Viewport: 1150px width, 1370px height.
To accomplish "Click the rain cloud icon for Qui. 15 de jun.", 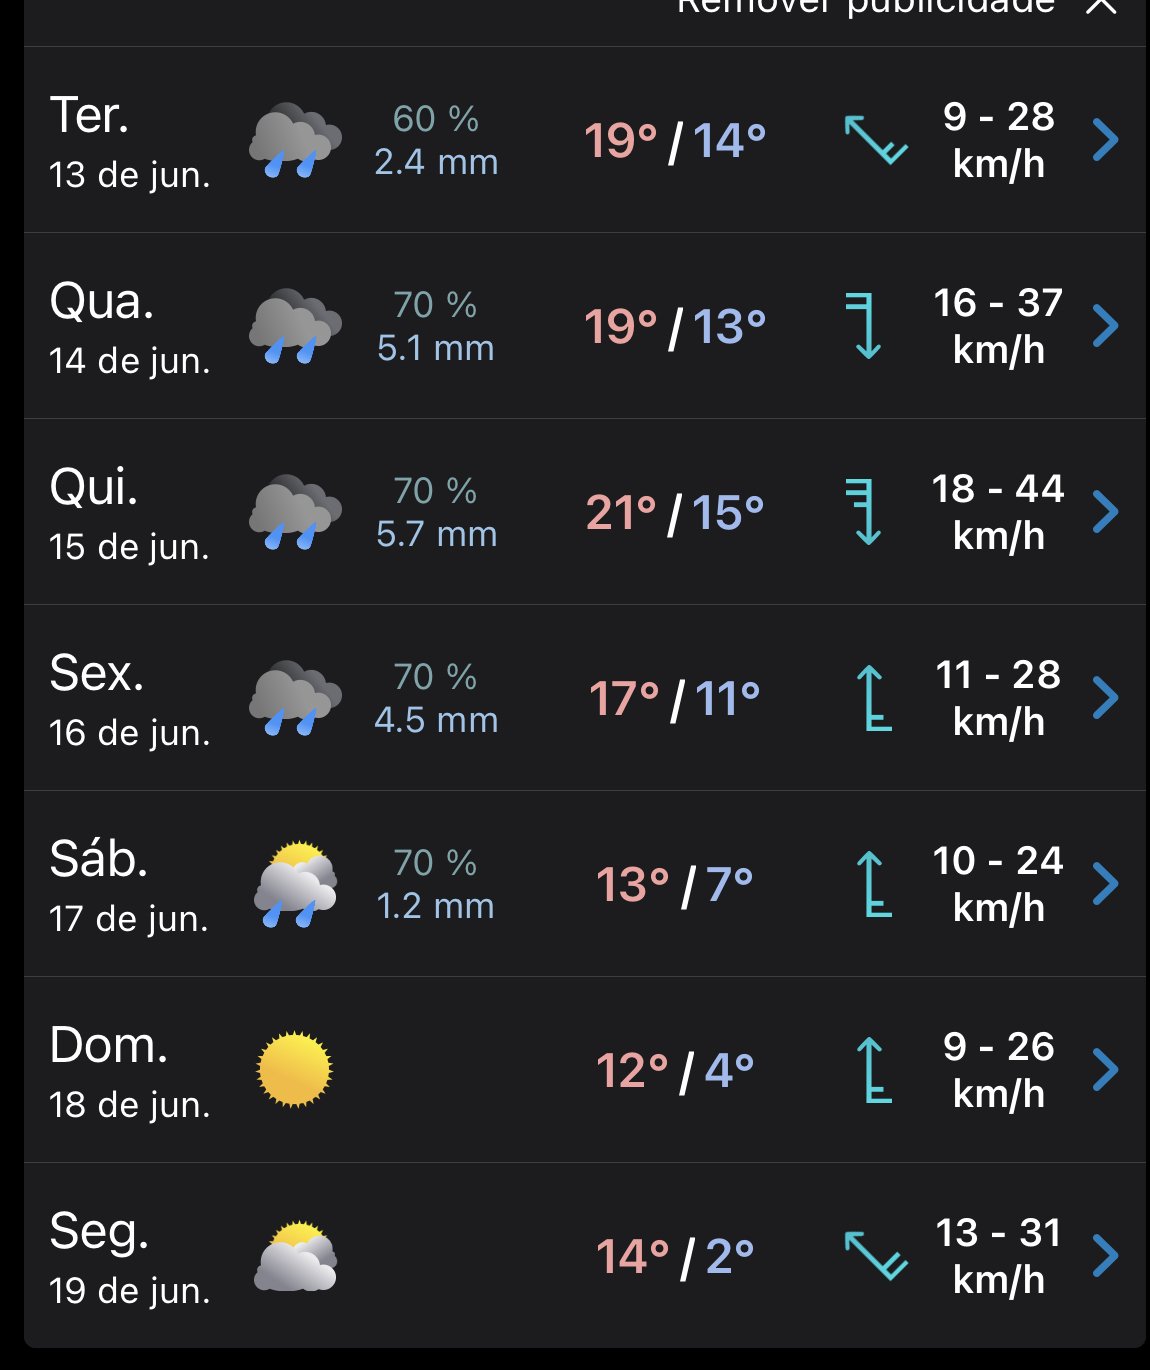I will click(295, 512).
